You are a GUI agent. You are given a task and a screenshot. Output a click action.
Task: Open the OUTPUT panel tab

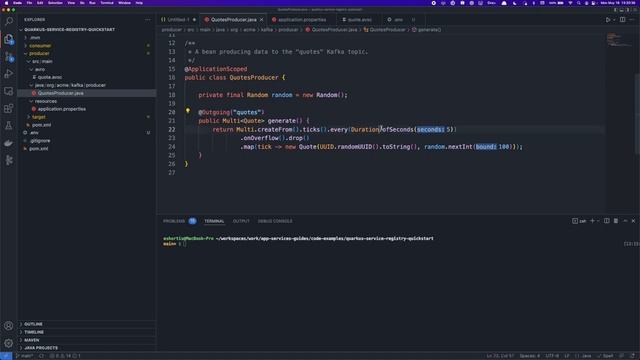click(x=241, y=221)
